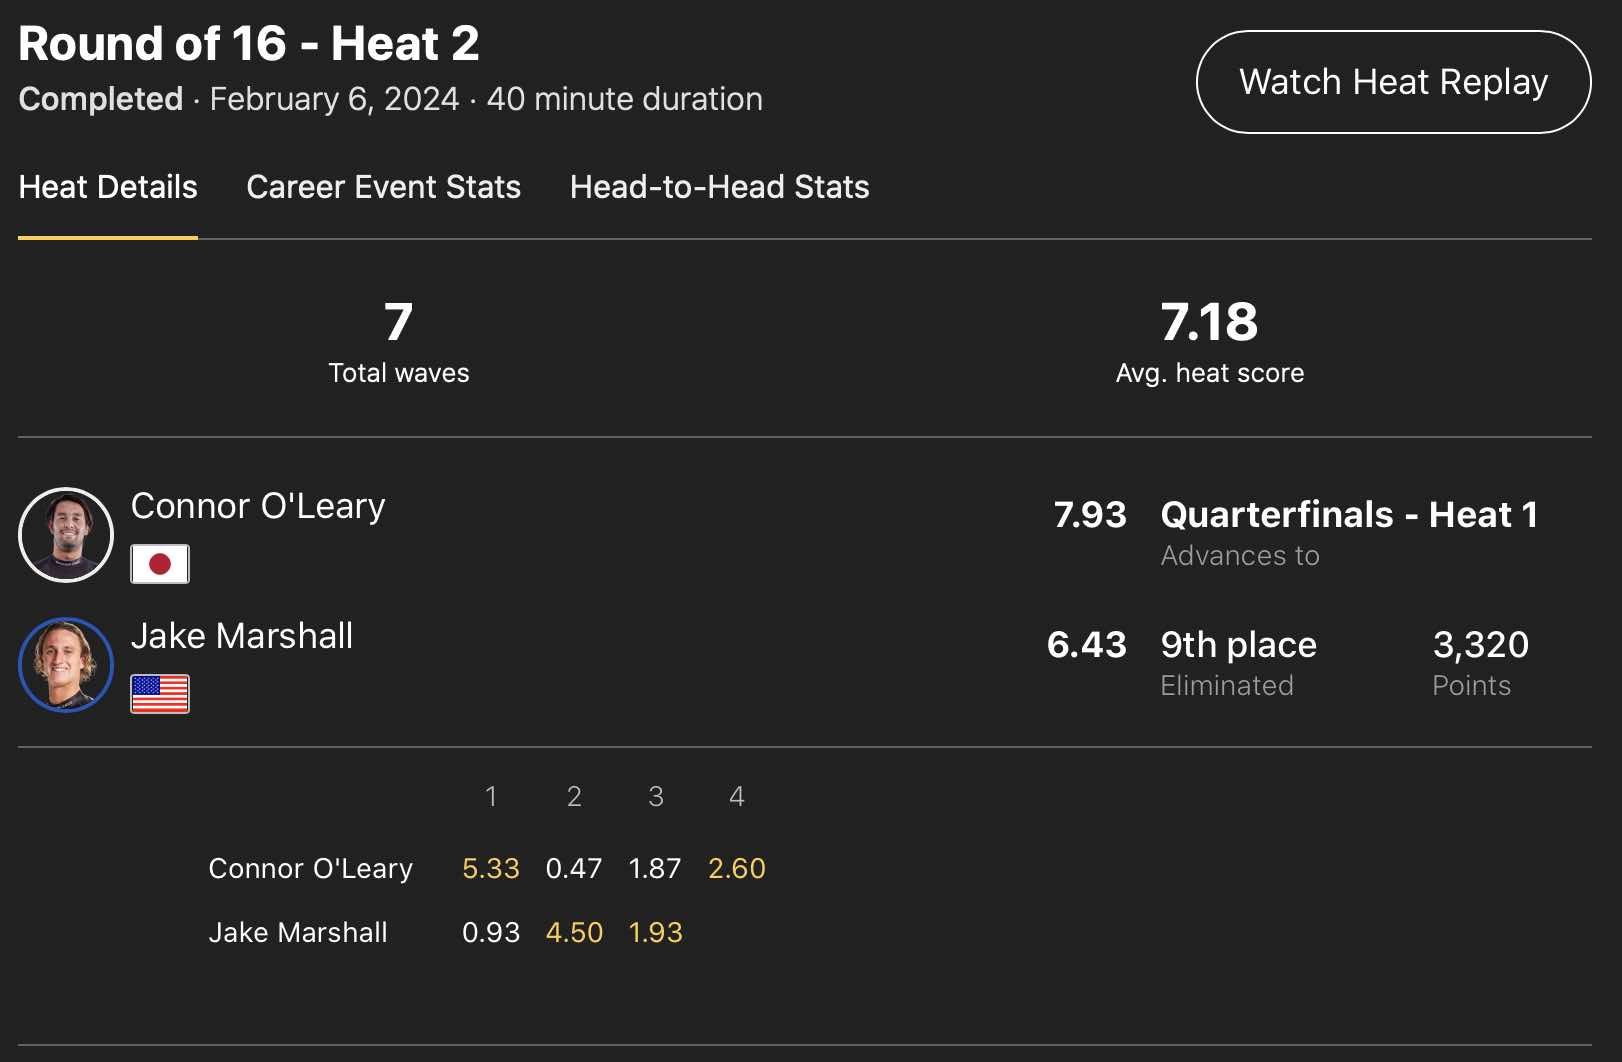The image size is (1622, 1062).
Task: Click Connor O'Leary's profile photo
Action: 66,535
